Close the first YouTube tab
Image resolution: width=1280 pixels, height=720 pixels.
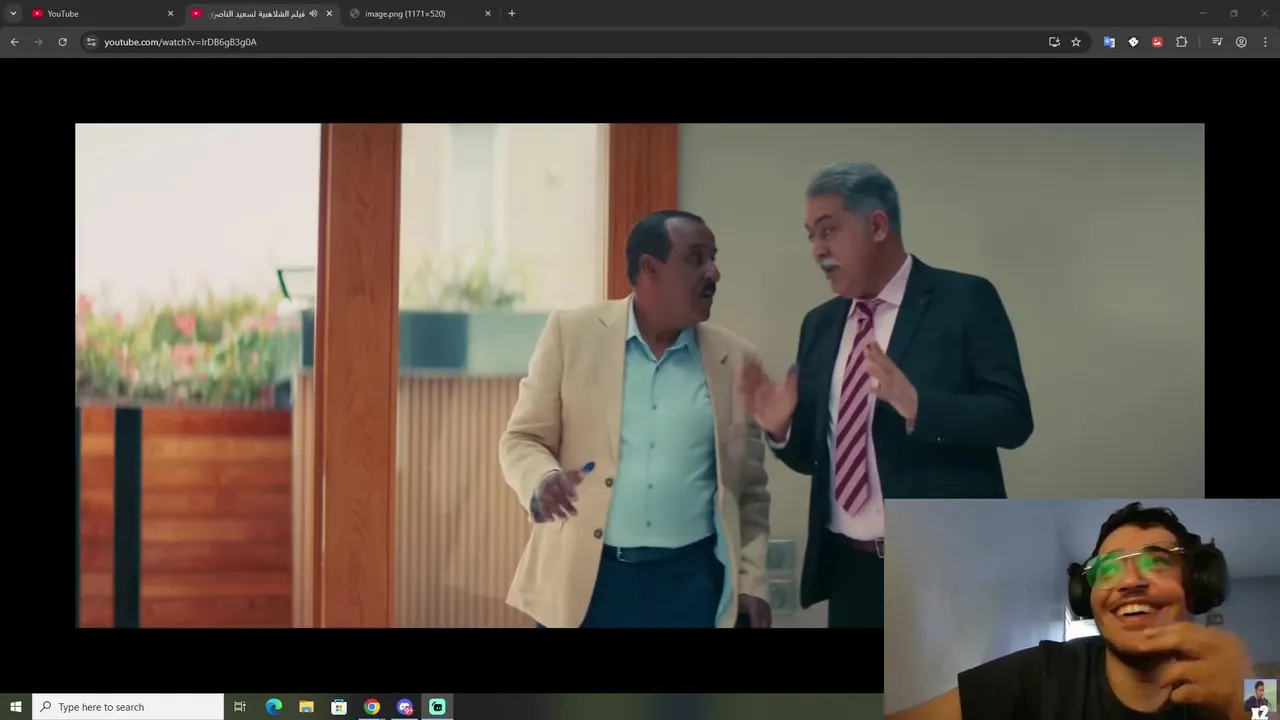pos(170,13)
